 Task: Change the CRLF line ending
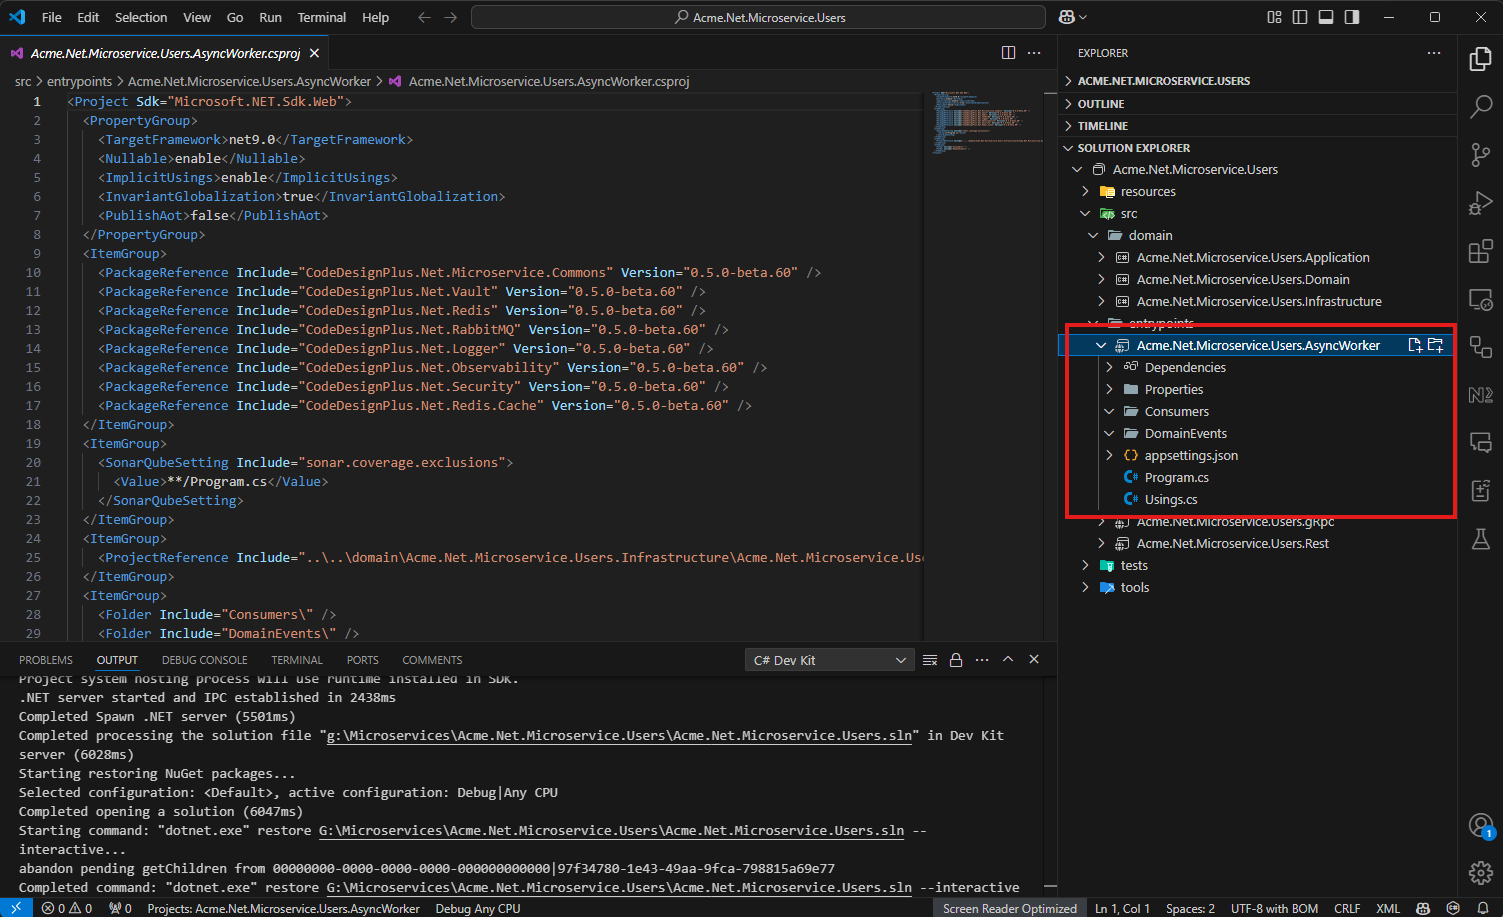(x=1347, y=908)
